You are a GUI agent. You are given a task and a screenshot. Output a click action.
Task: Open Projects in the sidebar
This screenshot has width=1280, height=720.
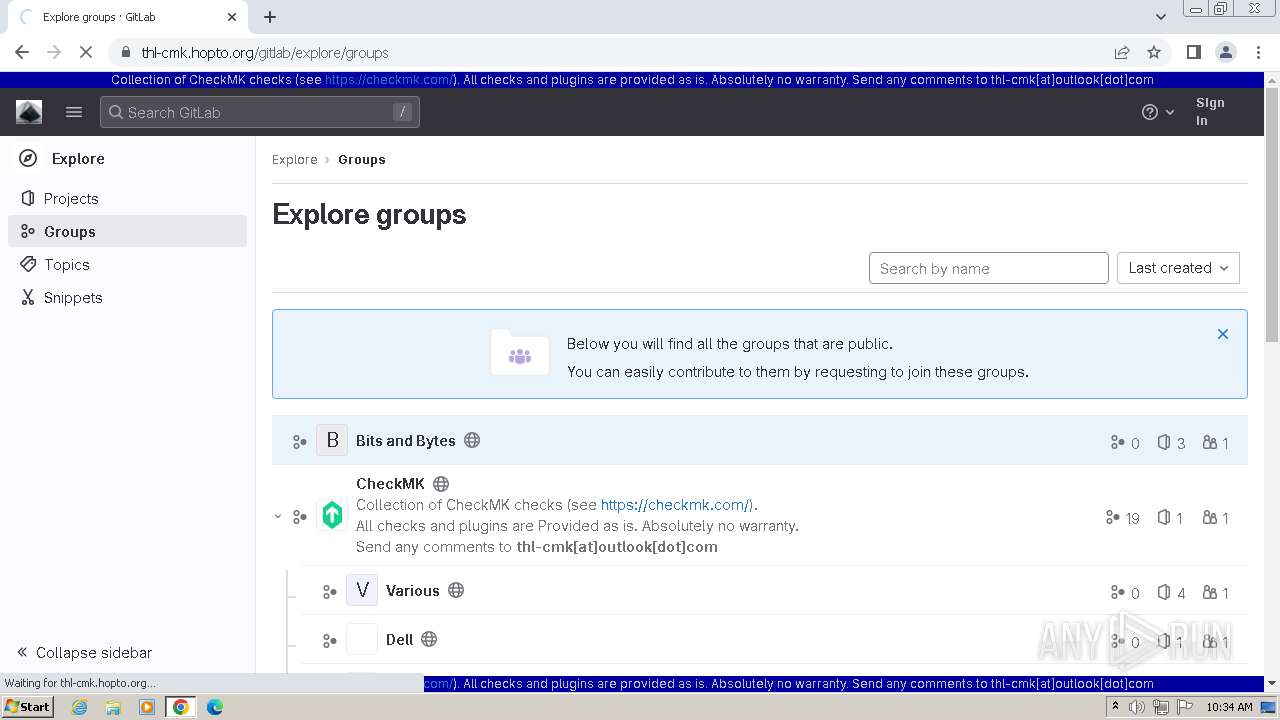point(128,198)
